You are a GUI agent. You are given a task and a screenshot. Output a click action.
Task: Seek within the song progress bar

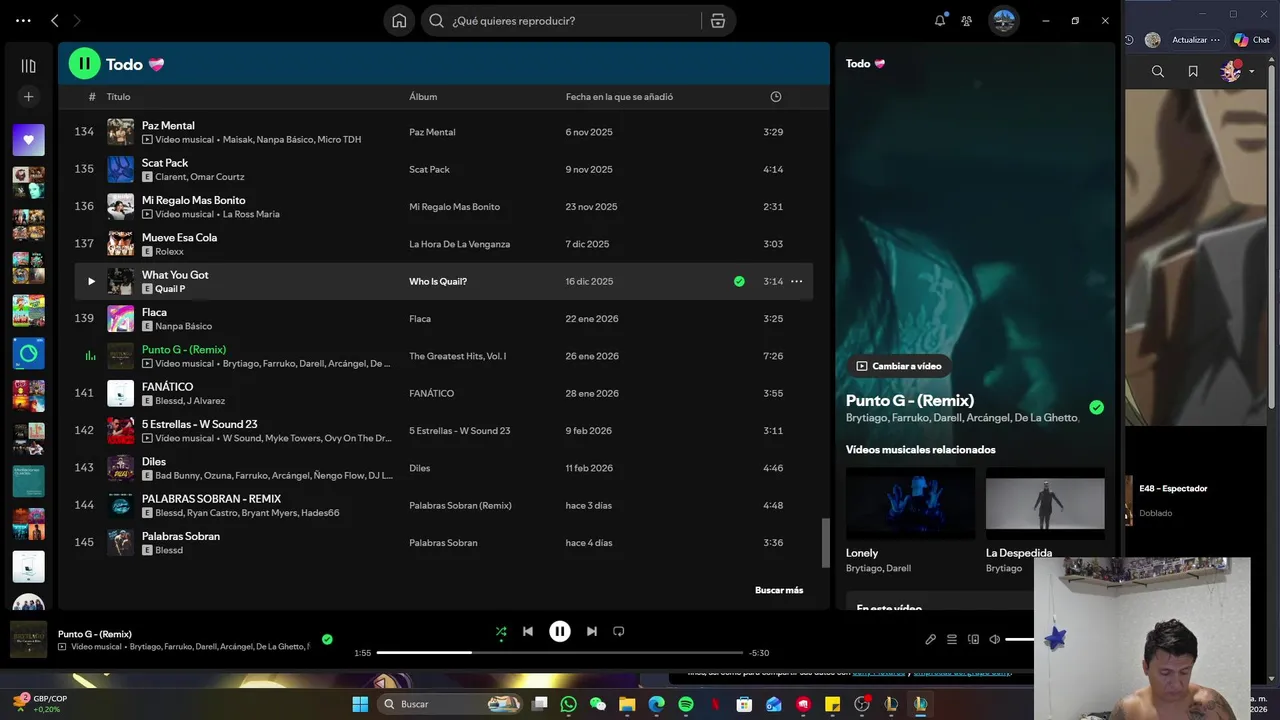[560, 653]
